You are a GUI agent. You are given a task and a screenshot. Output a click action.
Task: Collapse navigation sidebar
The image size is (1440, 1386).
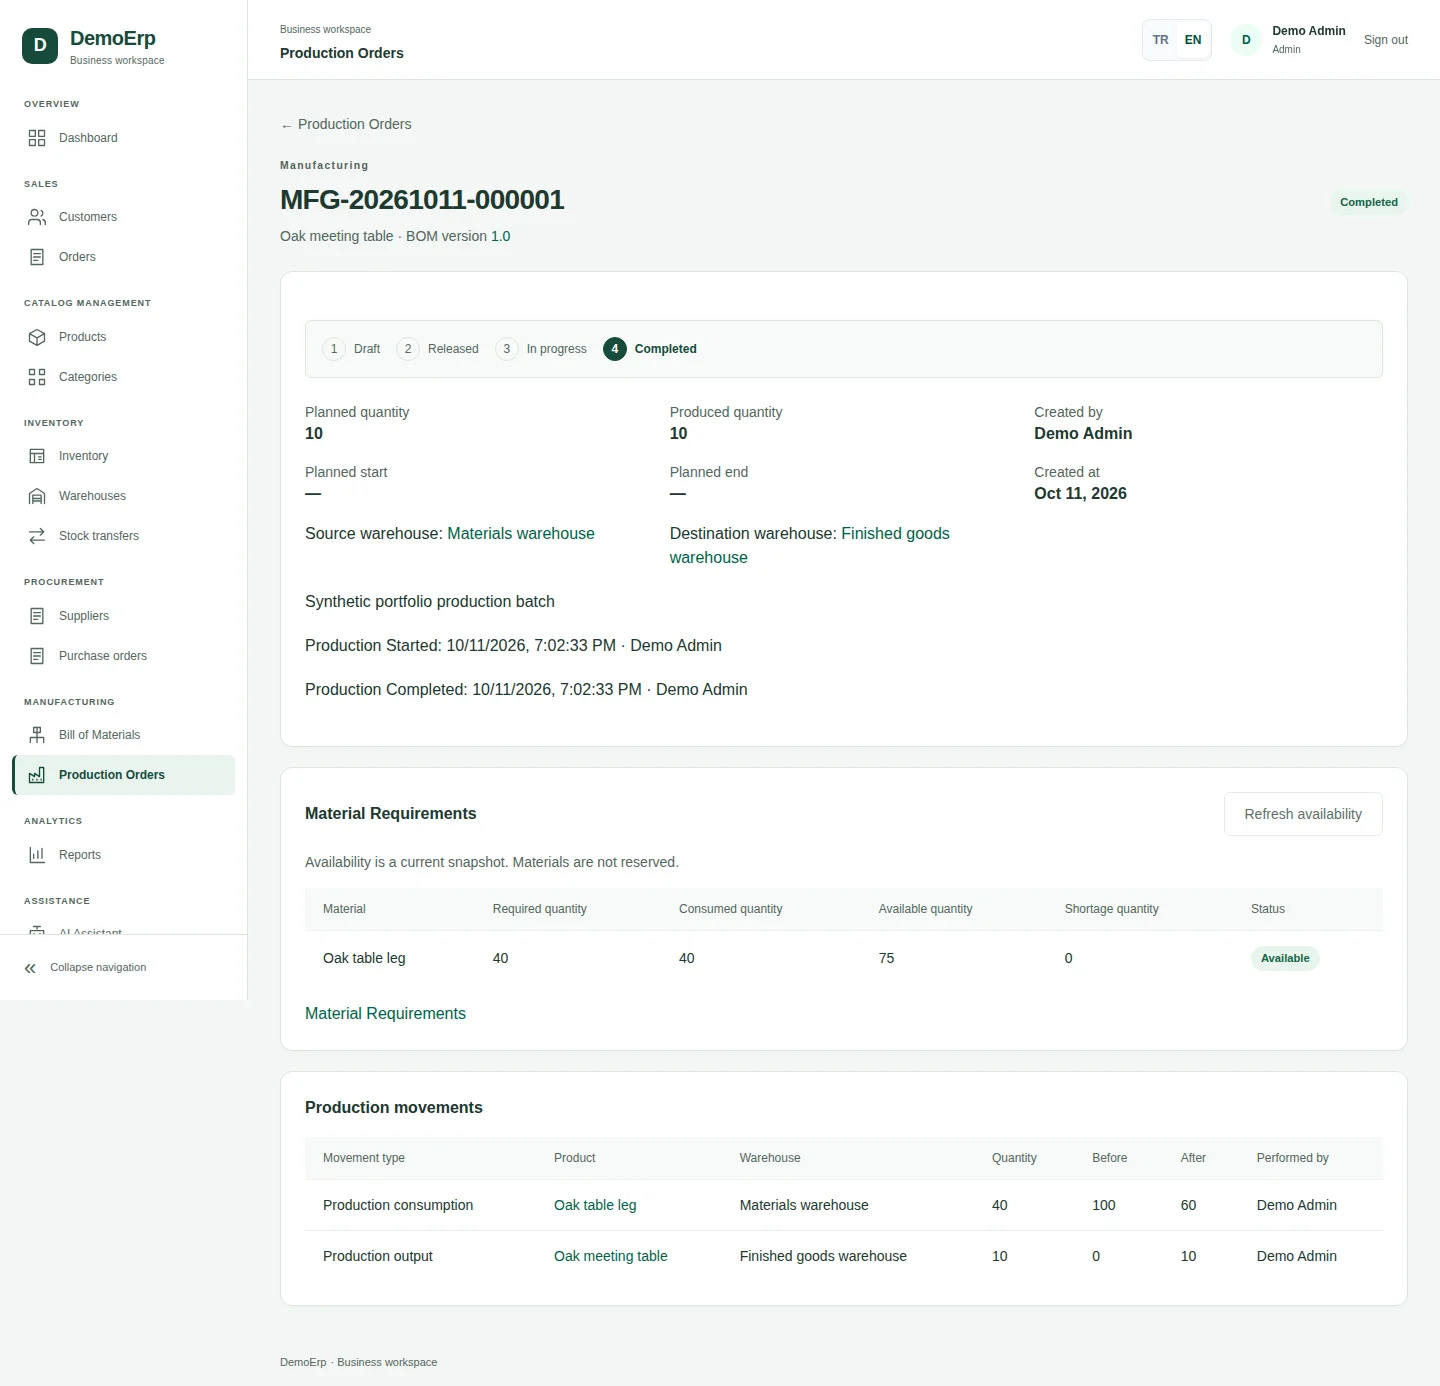click(86, 968)
